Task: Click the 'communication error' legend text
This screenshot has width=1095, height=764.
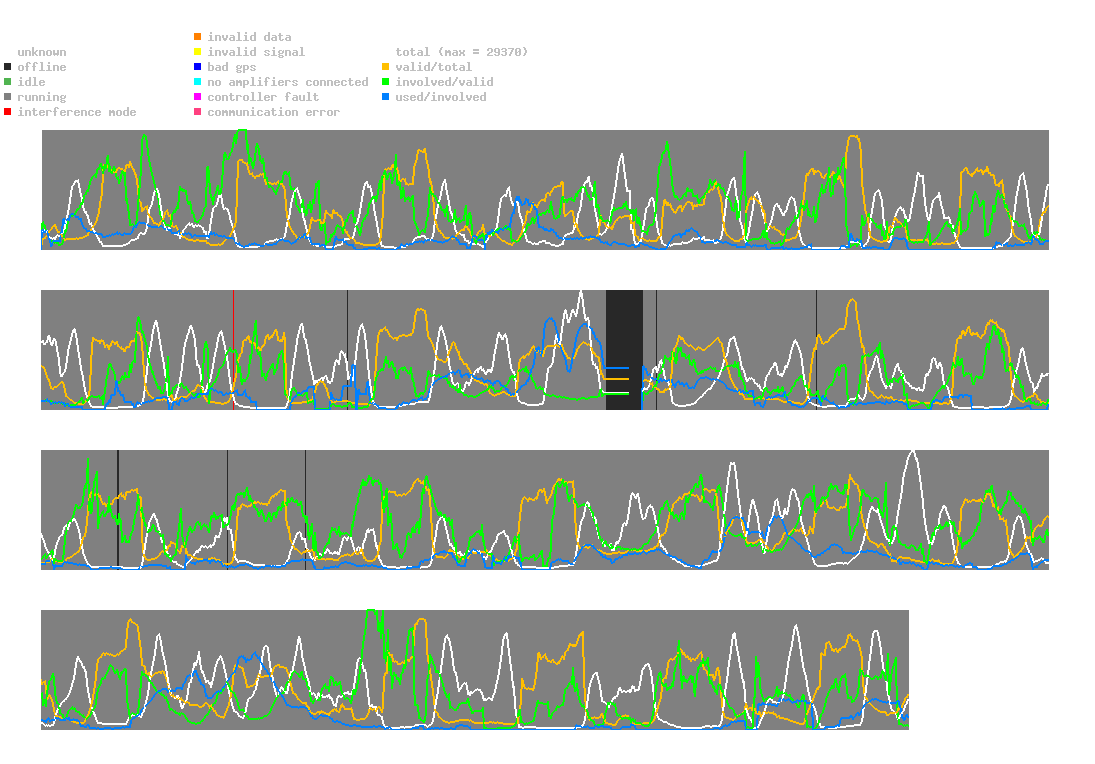Action: (x=274, y=112)
